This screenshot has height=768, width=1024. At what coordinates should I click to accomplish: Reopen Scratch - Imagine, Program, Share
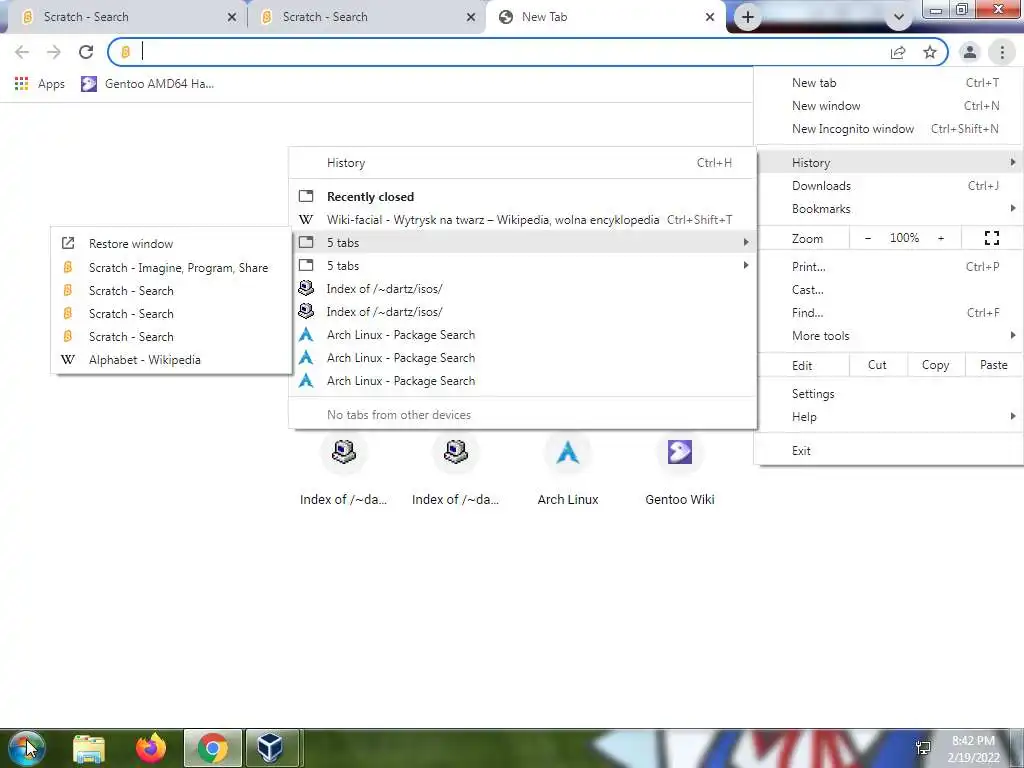click(171, 268)
